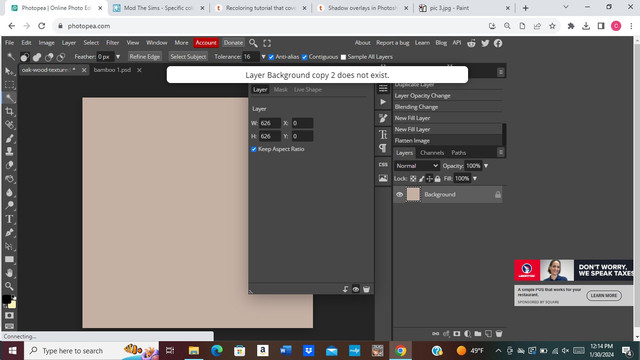Toggle the Contiguous checkbox
Image resolution: width=640 pixels, height=360 pixels.
tap(304, 57)
